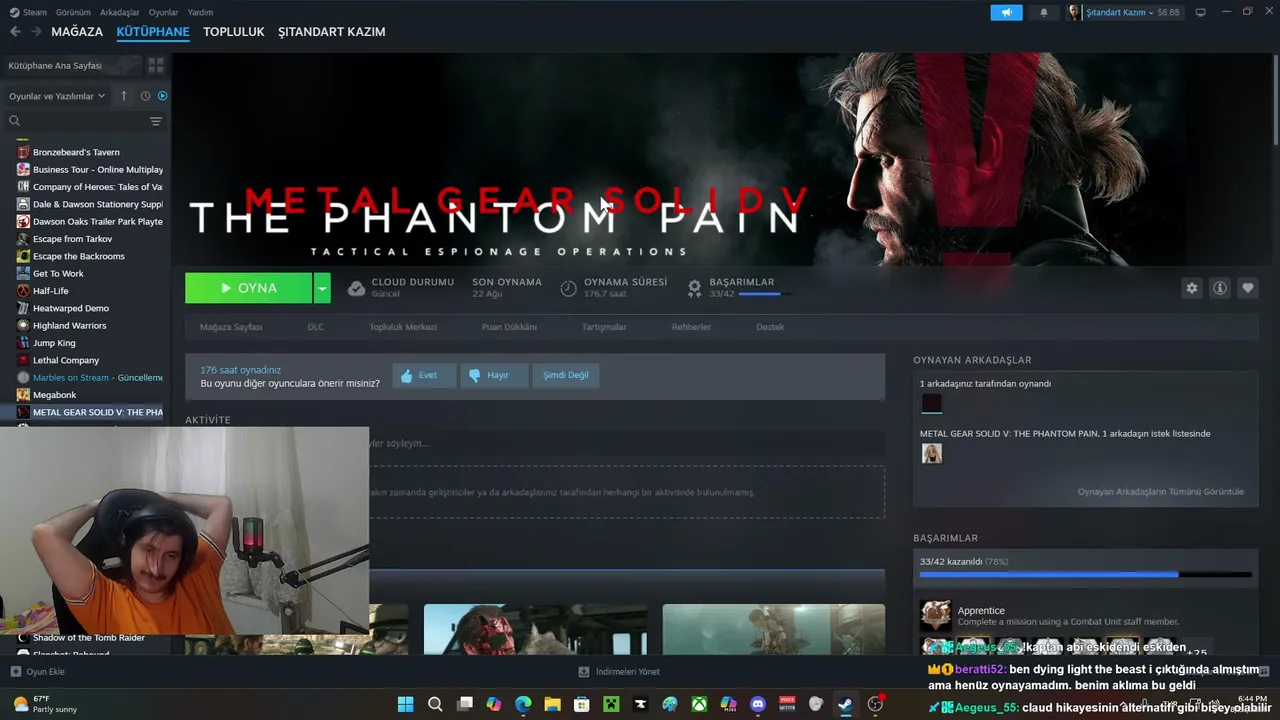The width and height of the screenshot is (1280, 720).
Task: Click the Oynama Süresi clock icon
Action: click(568, 288)
